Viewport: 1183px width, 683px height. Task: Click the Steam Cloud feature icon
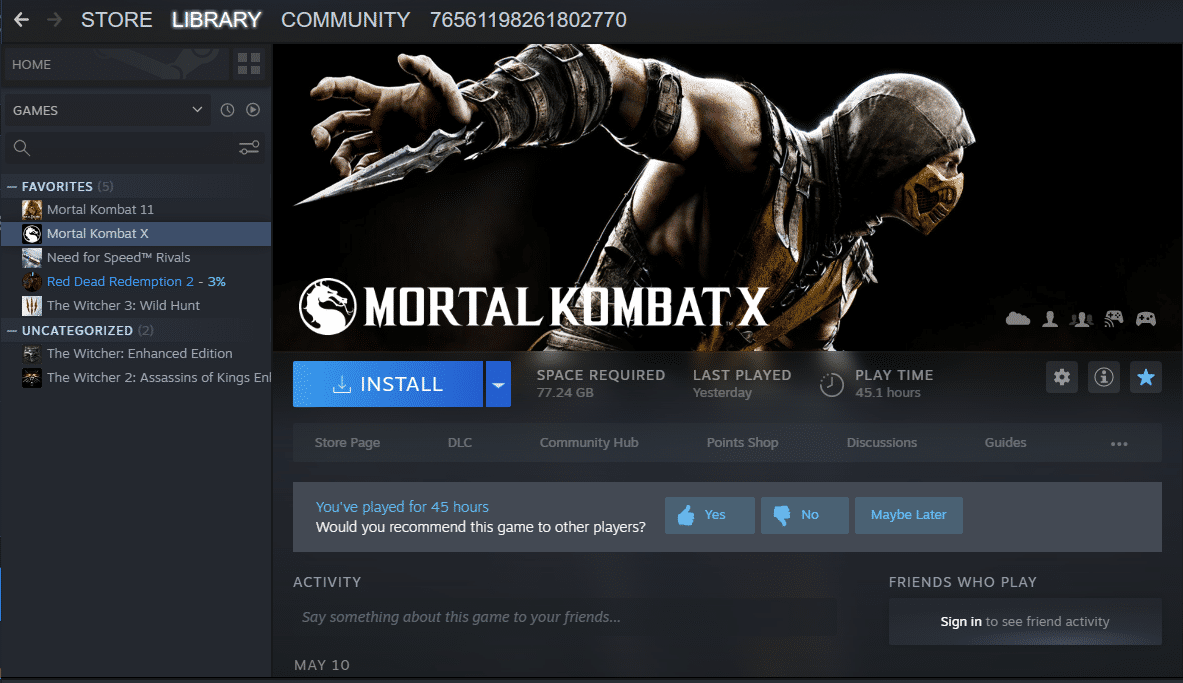tap(1018, 319)
